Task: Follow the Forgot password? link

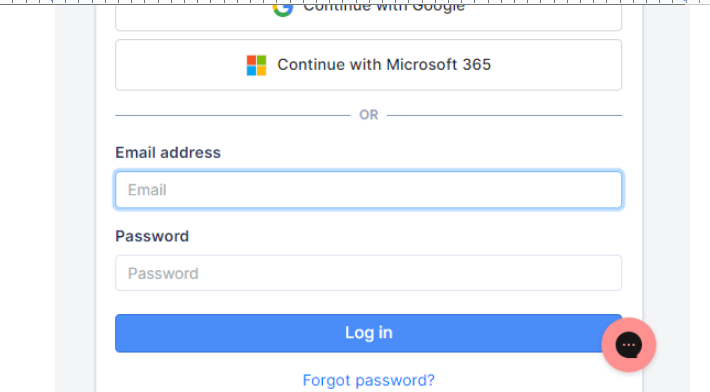Action: (369, 380)
